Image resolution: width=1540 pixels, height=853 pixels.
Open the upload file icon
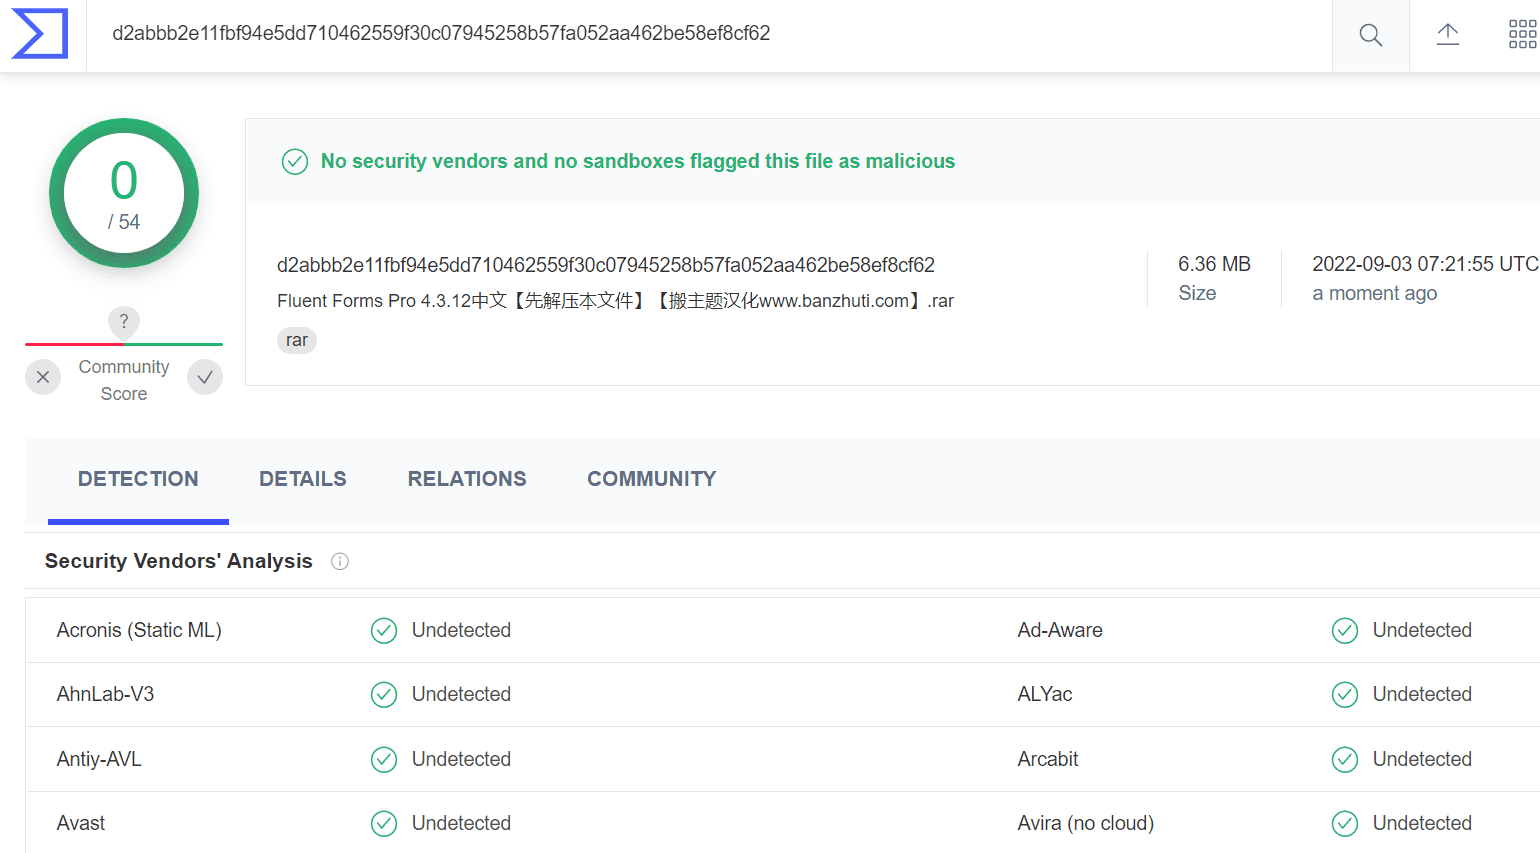[1448, 35]
